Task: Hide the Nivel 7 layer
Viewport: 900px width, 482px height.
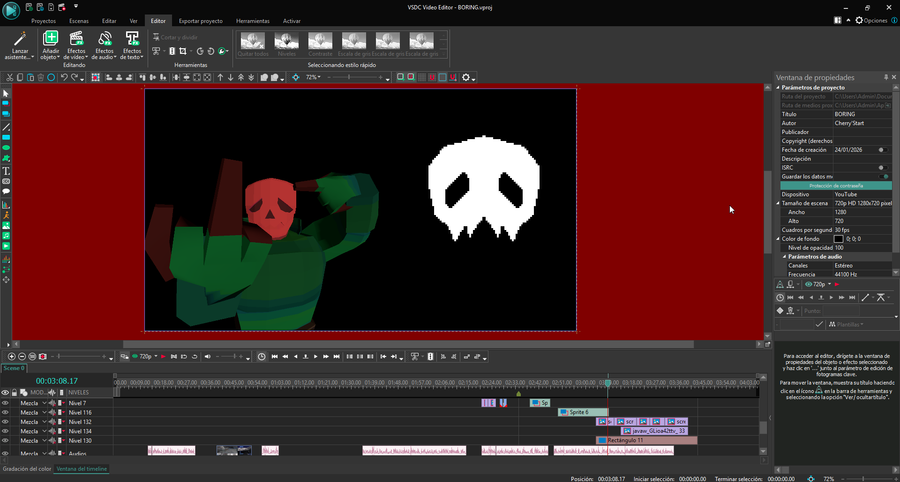Action: (x=5, y=403)
